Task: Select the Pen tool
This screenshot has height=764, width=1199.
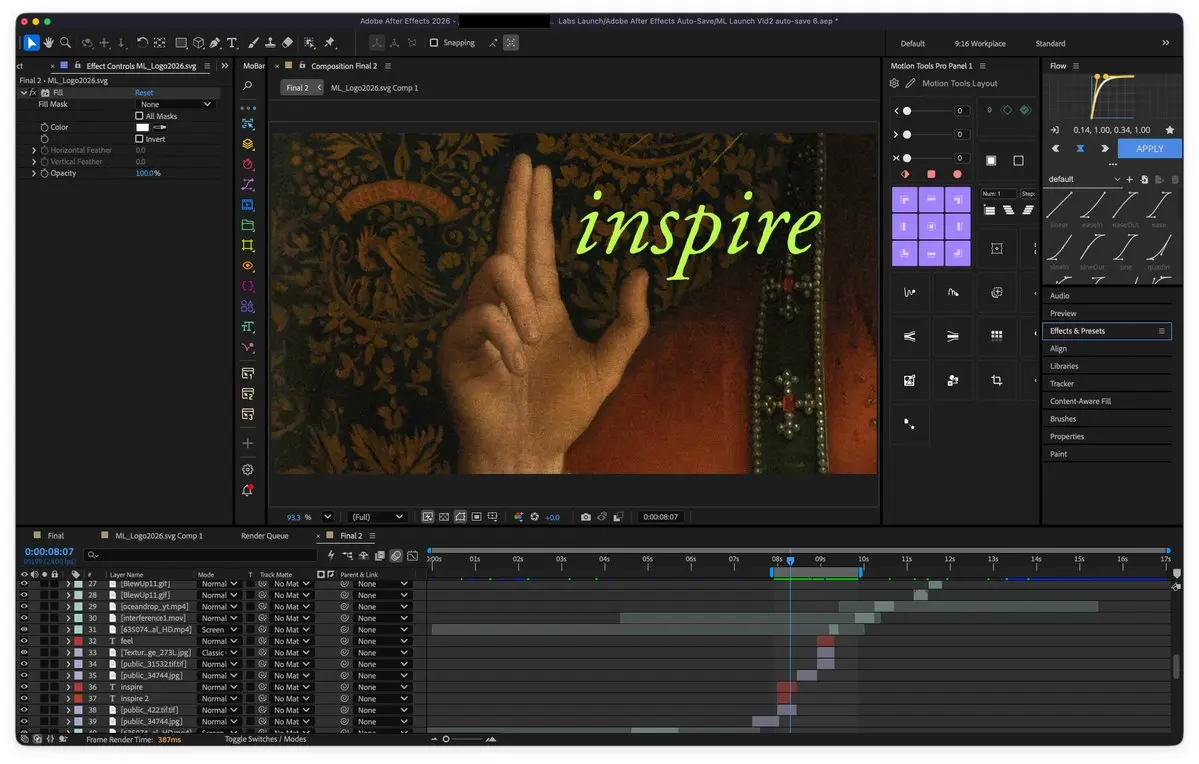Action: (216, 43)
